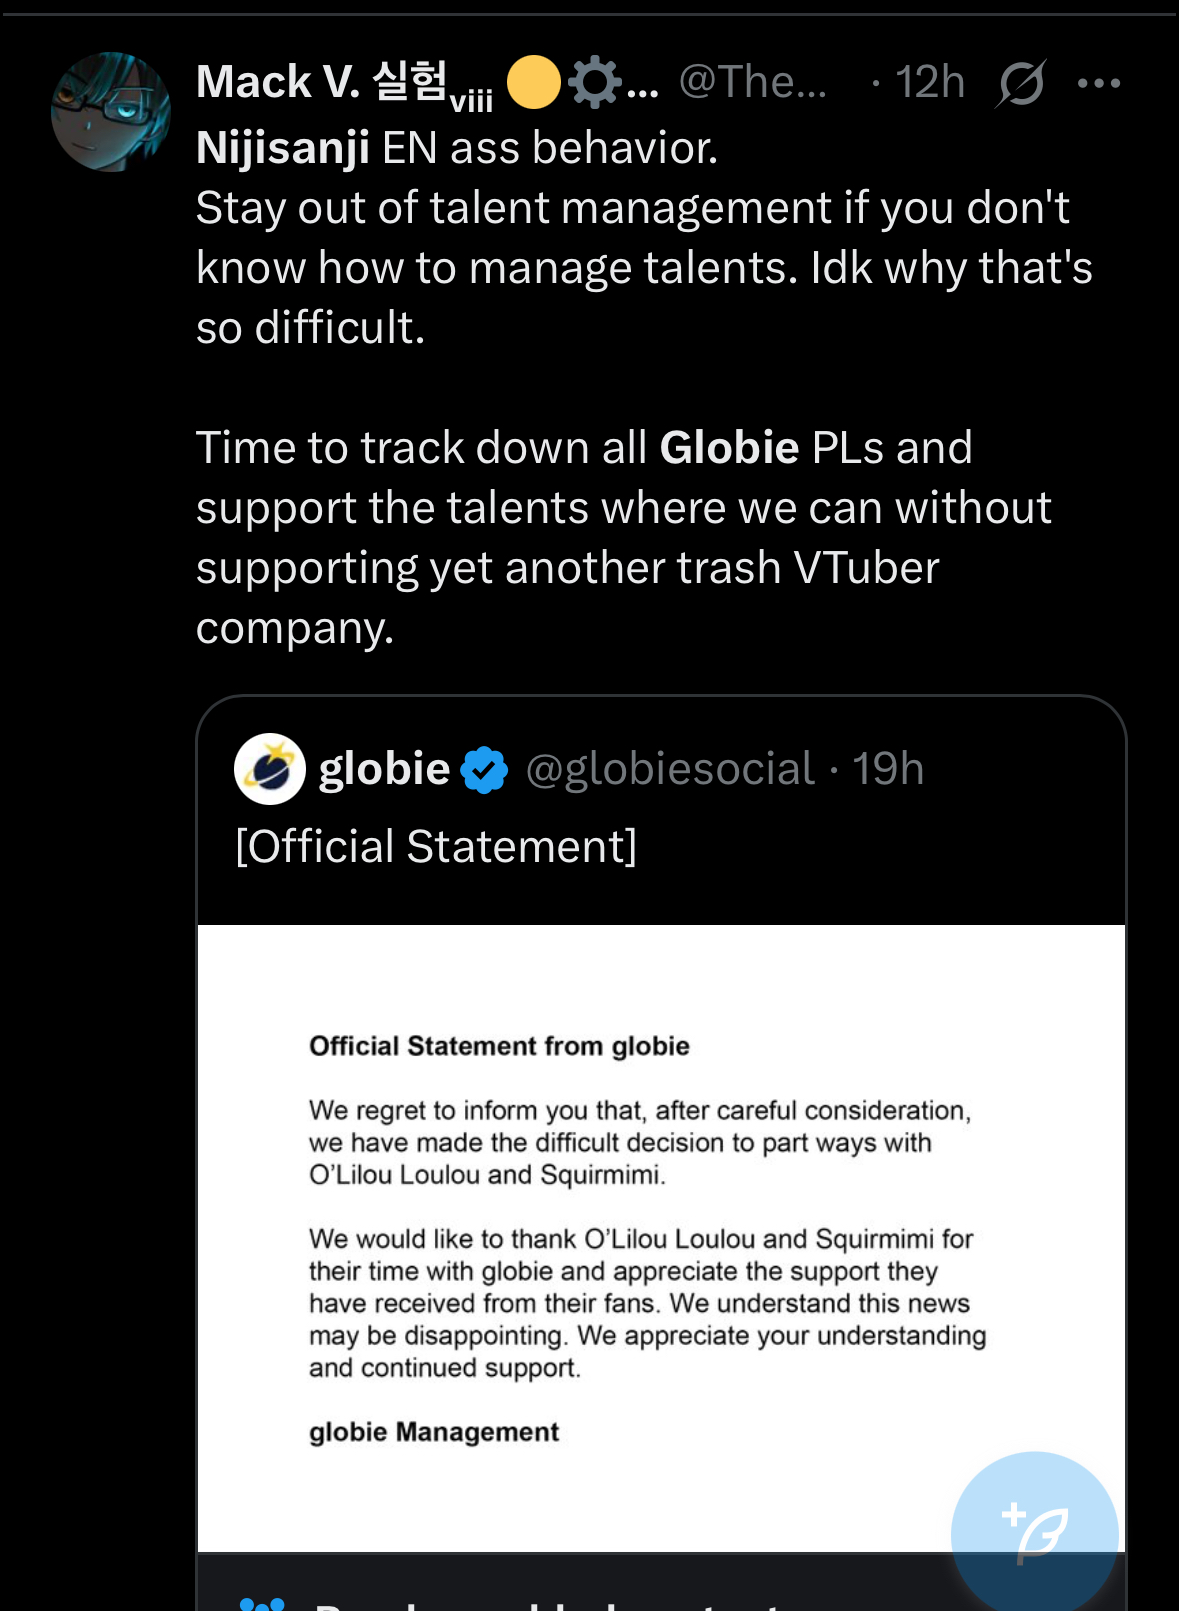Tap the 12h post timestamp
Image resolution: width=1179 pixels, height=1611 pixels.
[x=929, y=82]
